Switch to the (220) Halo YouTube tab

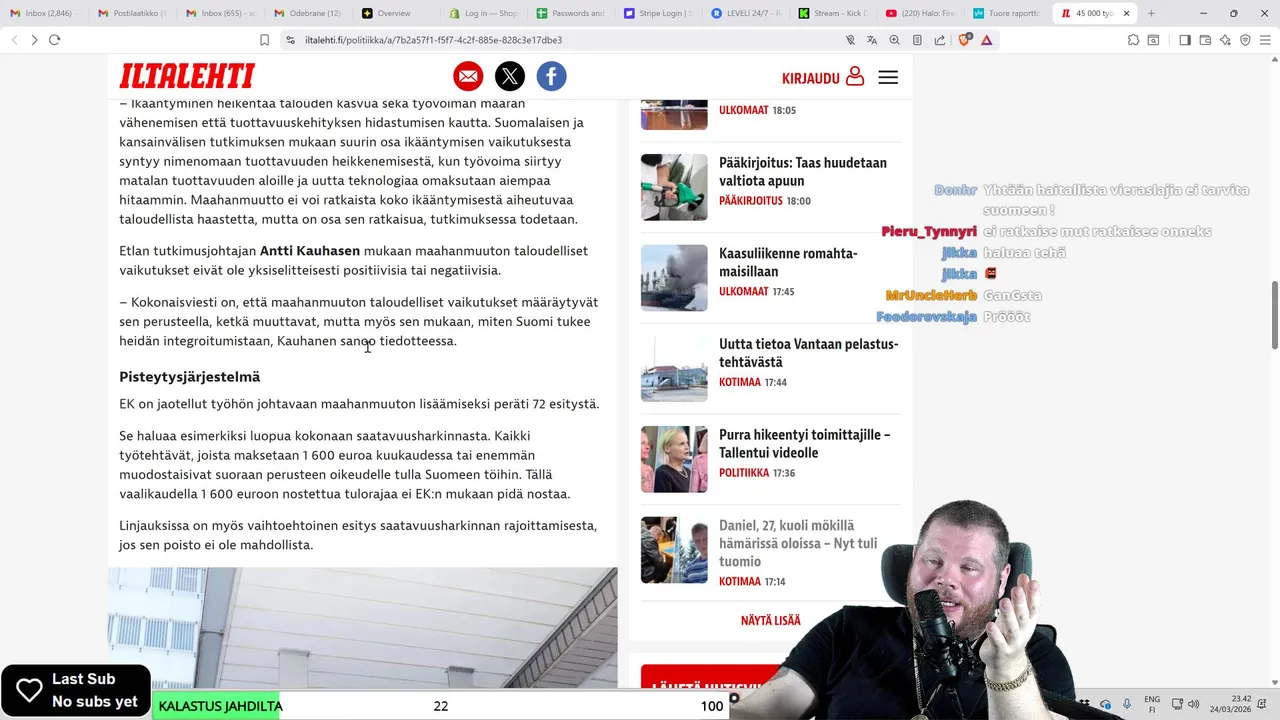pos(921,13)
